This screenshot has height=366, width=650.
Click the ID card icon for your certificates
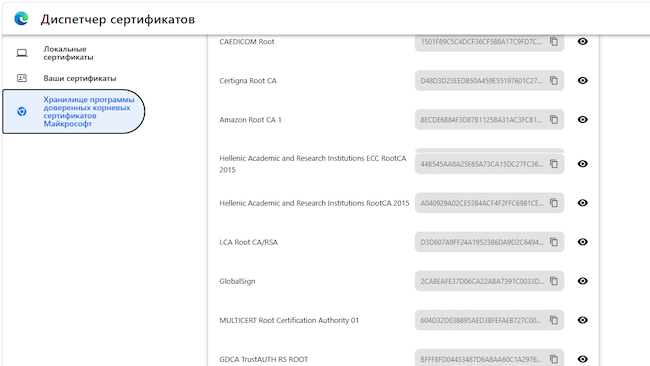[22, 78]
